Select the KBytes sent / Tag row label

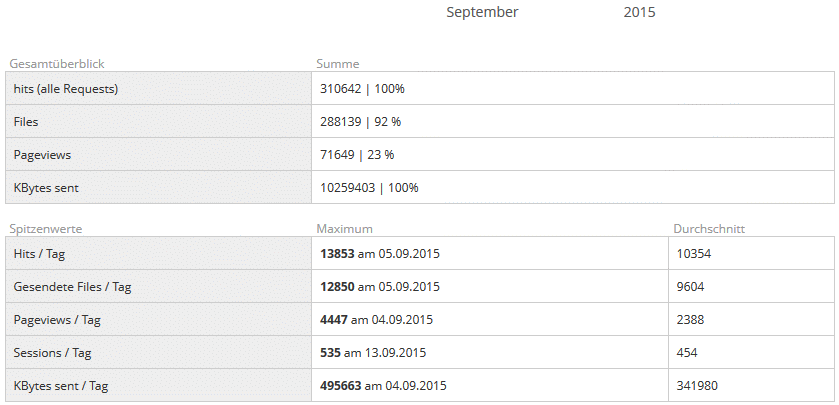click(60, 386)
